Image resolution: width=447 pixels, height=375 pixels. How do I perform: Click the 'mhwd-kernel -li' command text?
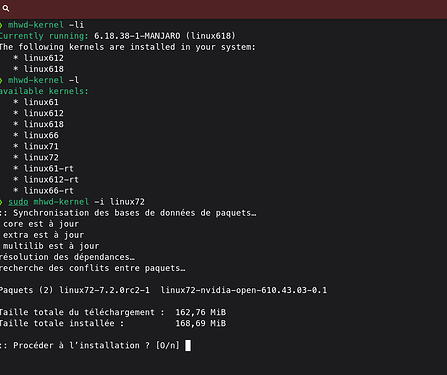pyautogui.click(x=46, y=25)
